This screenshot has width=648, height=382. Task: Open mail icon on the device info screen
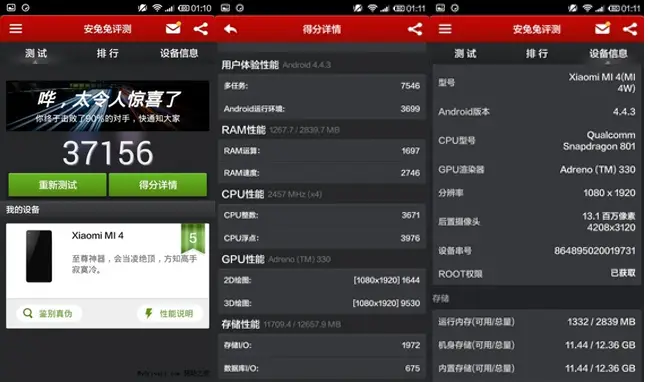point(603,28)
